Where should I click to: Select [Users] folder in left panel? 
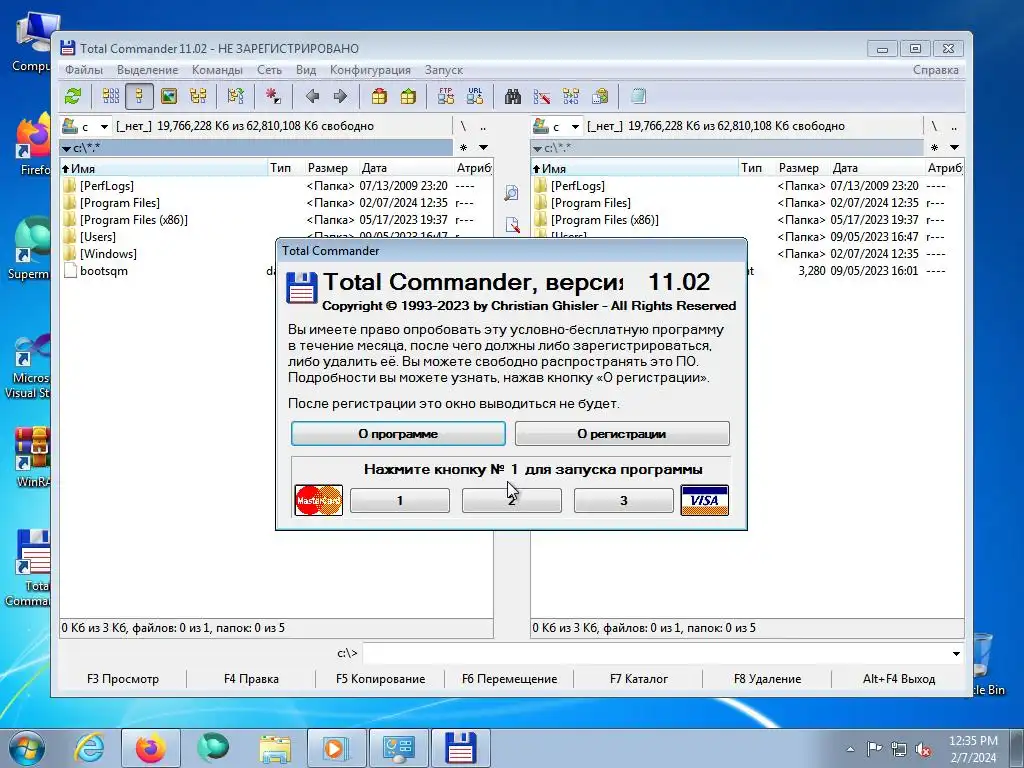pos(98,237)
